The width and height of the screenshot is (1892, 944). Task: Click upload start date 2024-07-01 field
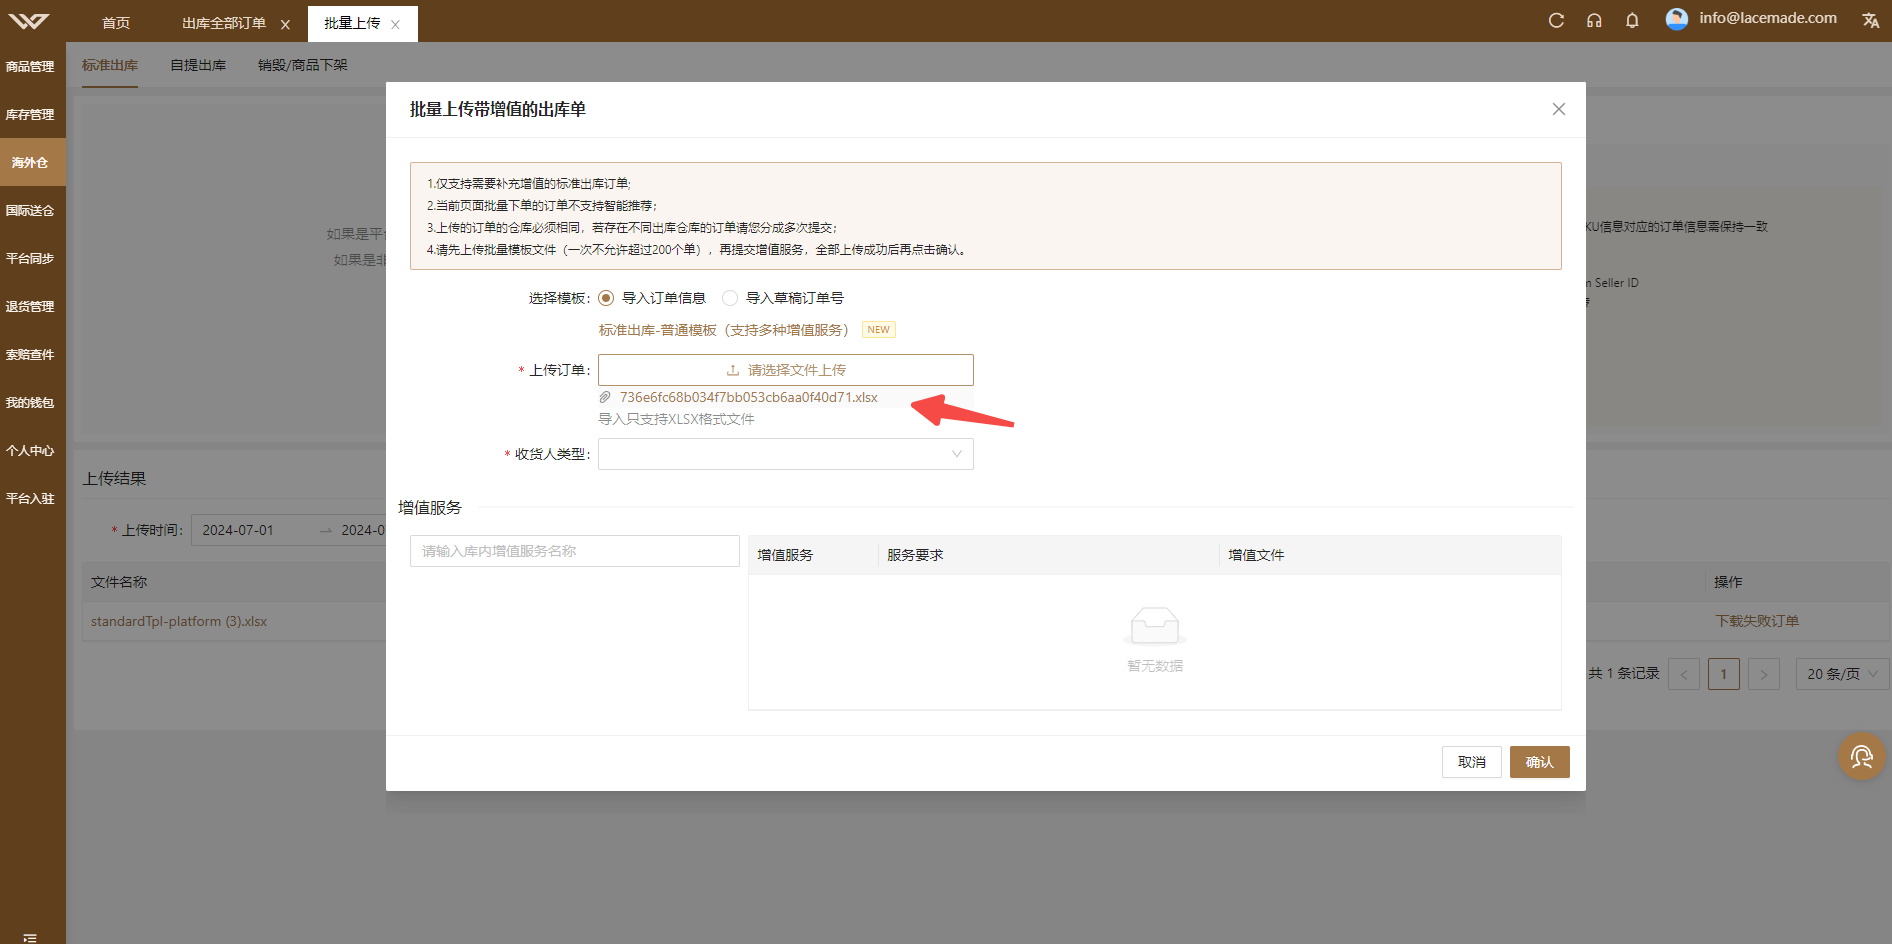tap(238, 530)
